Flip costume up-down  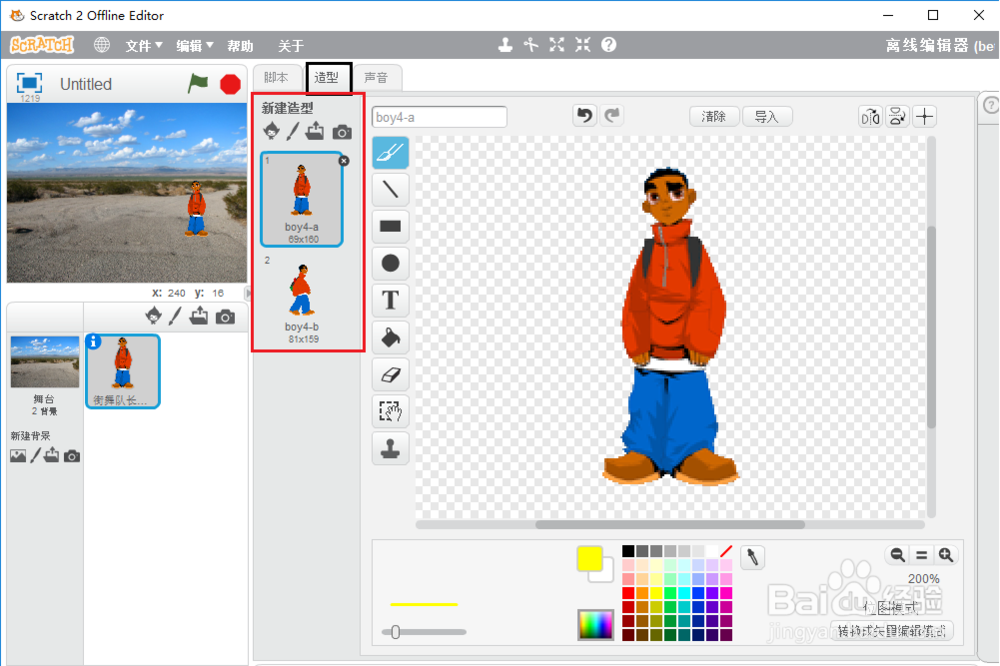pyautogui.click(x=897, y=117)
